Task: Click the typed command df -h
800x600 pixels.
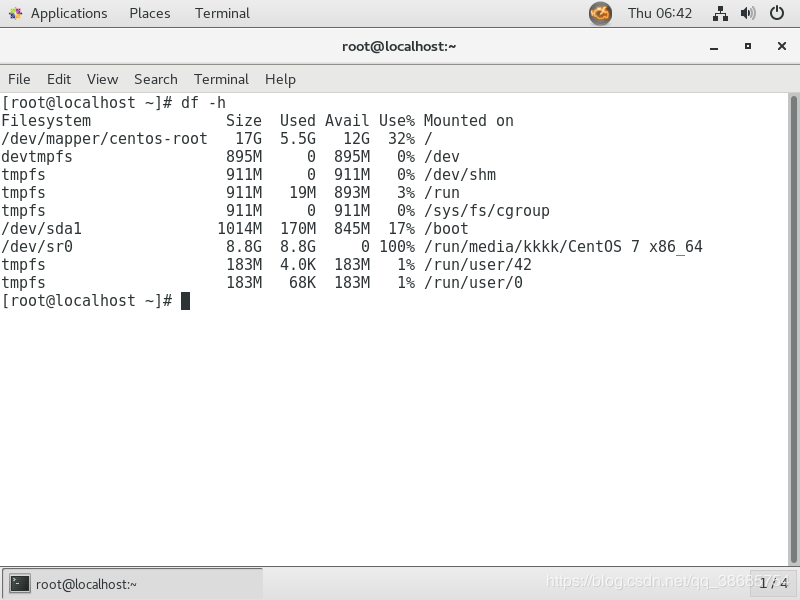Action: (203, 103)
